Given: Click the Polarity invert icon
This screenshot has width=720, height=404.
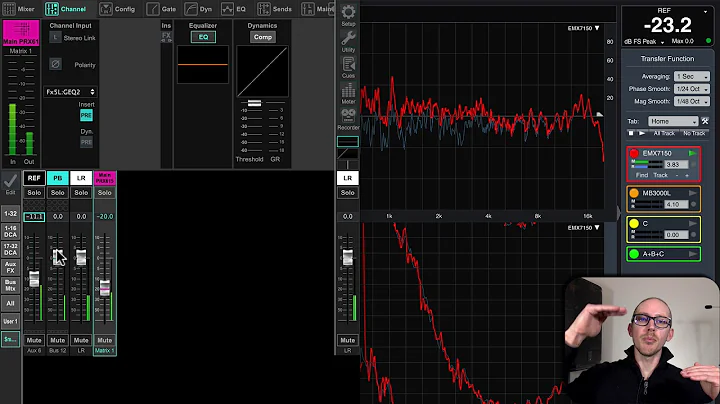Looking at the screenshot, I should [55, 64].
